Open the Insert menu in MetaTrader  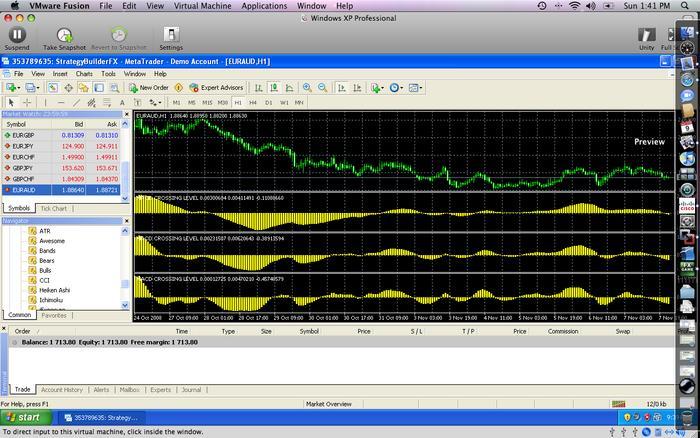point(60,74)
